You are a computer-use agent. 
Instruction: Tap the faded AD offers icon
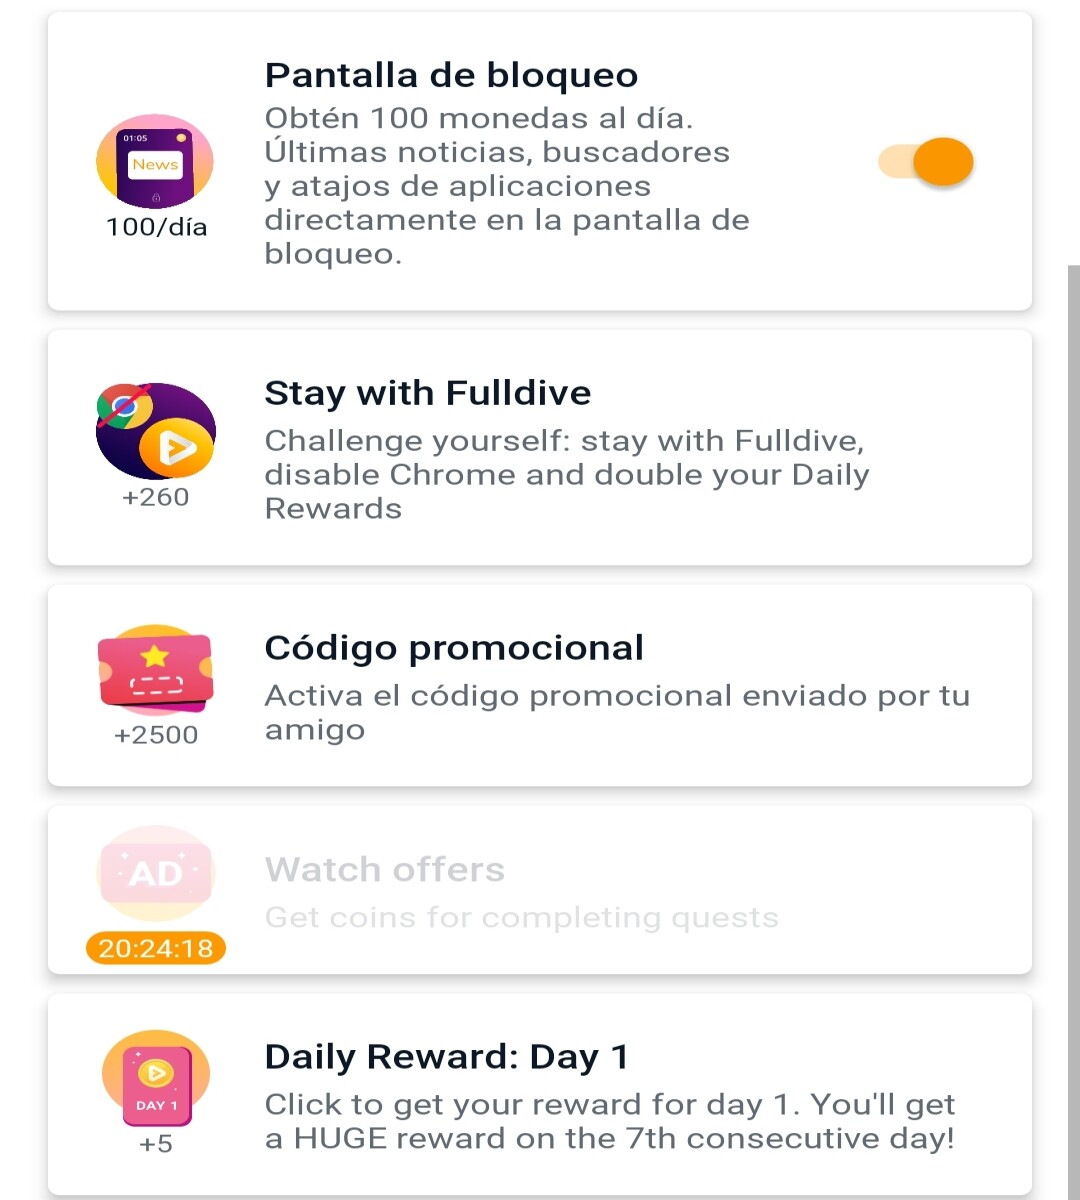click(x=155, y=873)
